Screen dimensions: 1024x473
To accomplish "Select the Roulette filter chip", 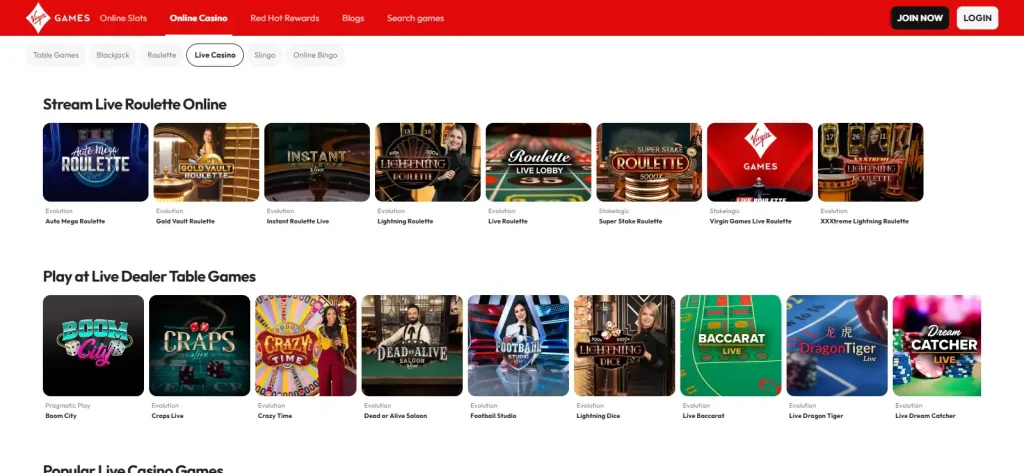I will coord(161,55).
